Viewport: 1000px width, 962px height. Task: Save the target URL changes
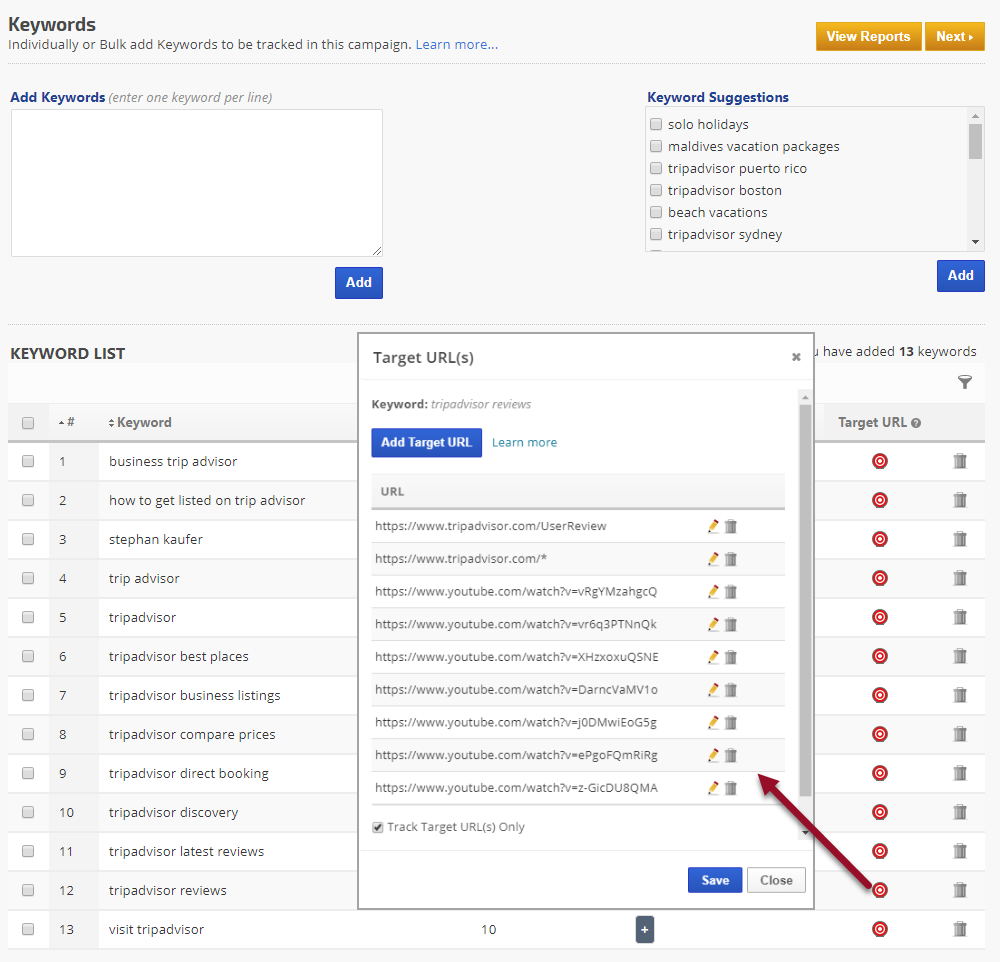(715, 880)
